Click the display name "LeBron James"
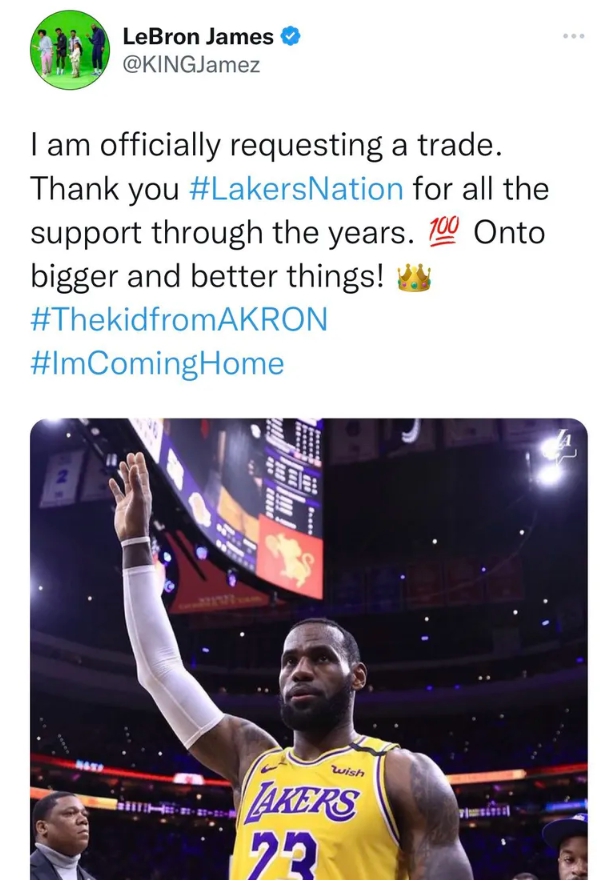Screen dimensions: 600x883 (x=198, y=37)
